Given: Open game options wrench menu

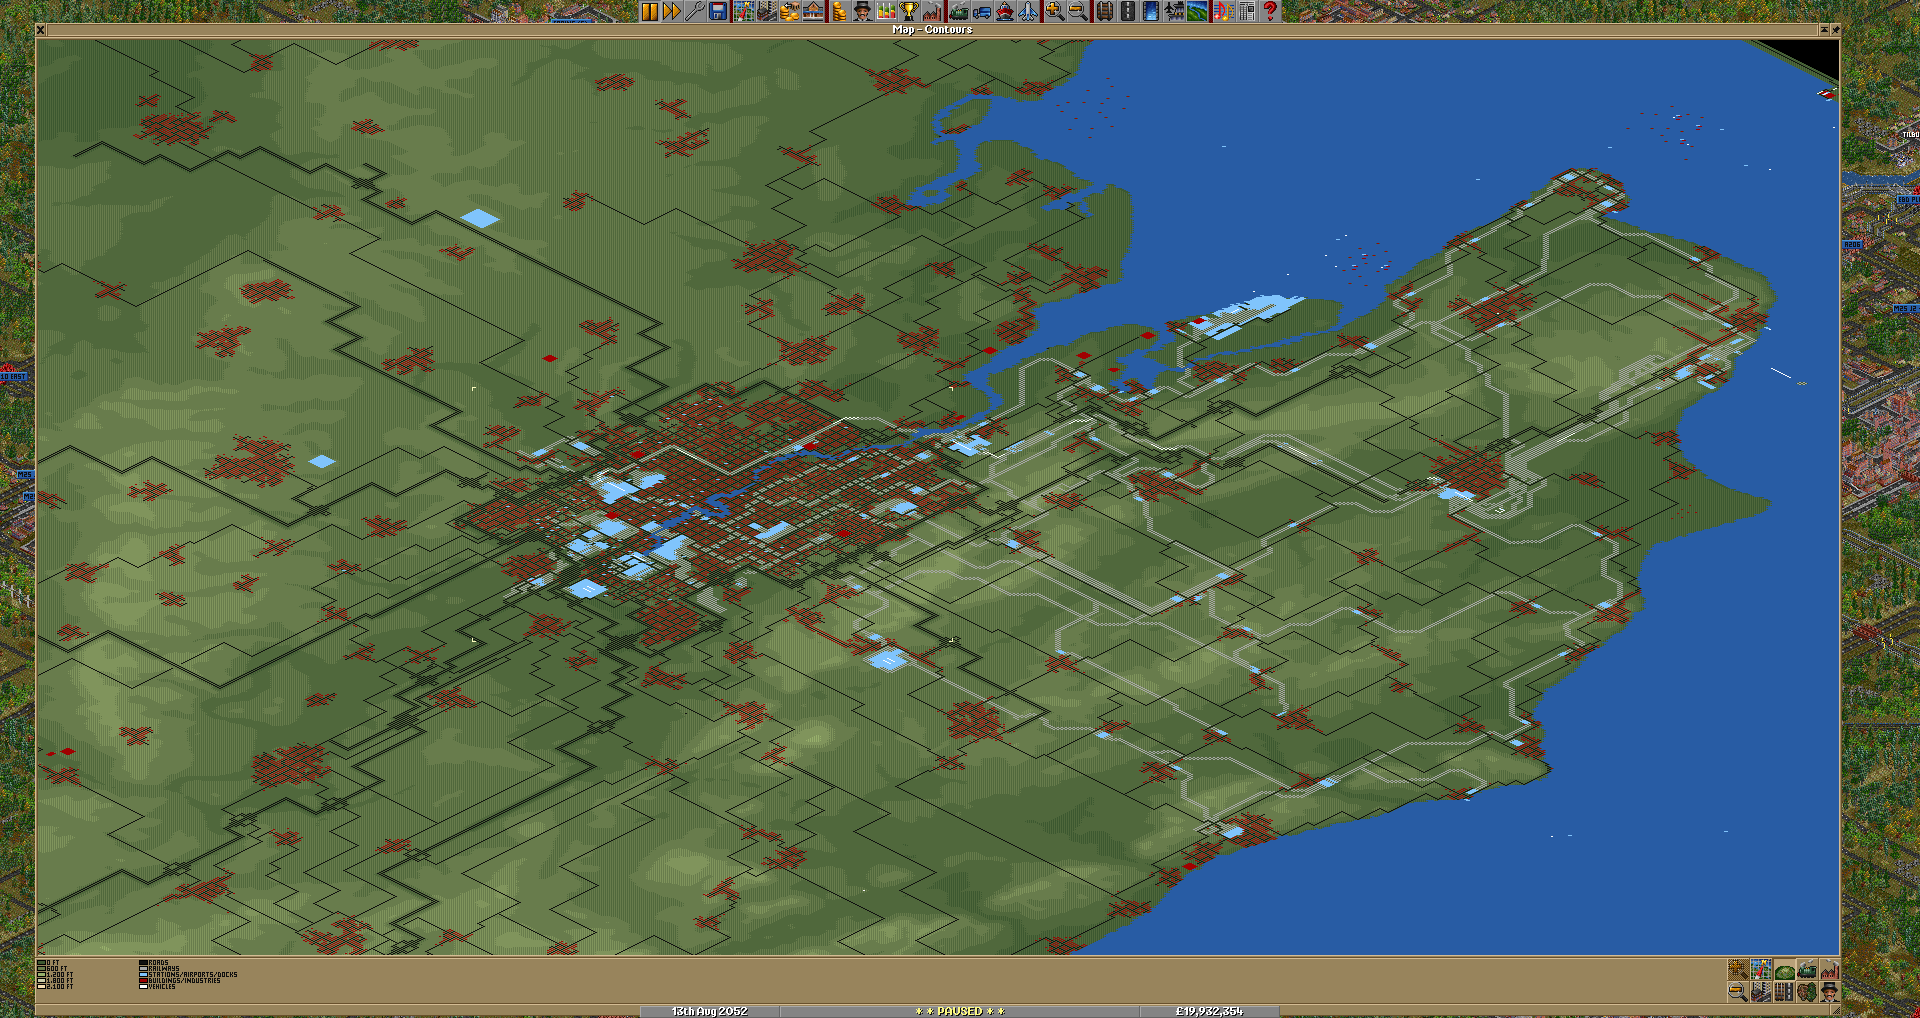Looking at the screenshot, I should point(695,11).
